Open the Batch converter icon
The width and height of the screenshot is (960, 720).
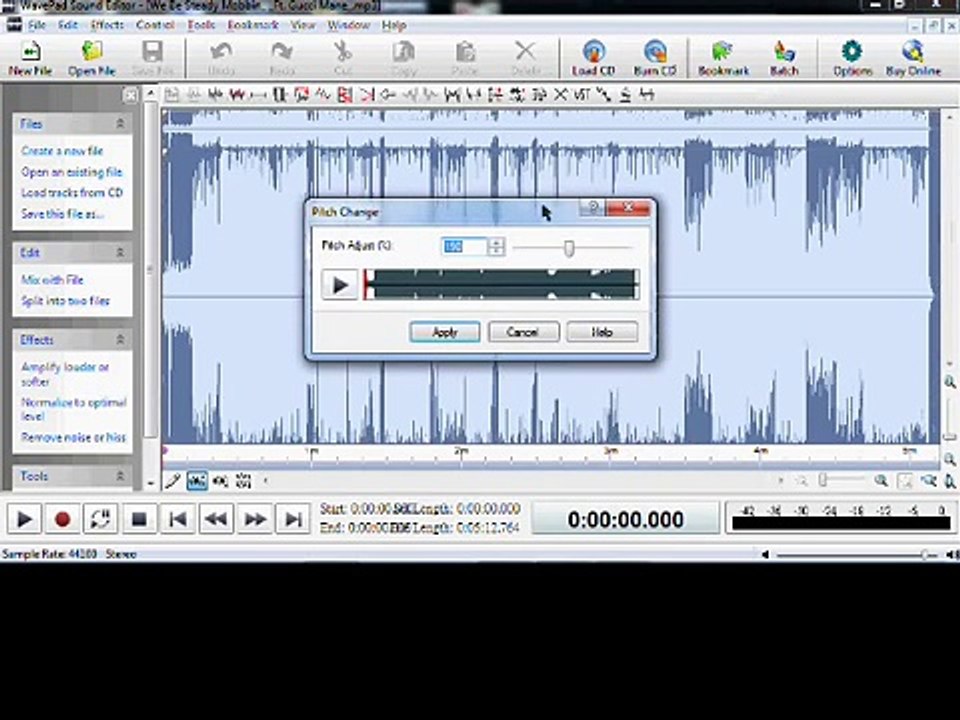pyautogui.click(x=784, y=58)
